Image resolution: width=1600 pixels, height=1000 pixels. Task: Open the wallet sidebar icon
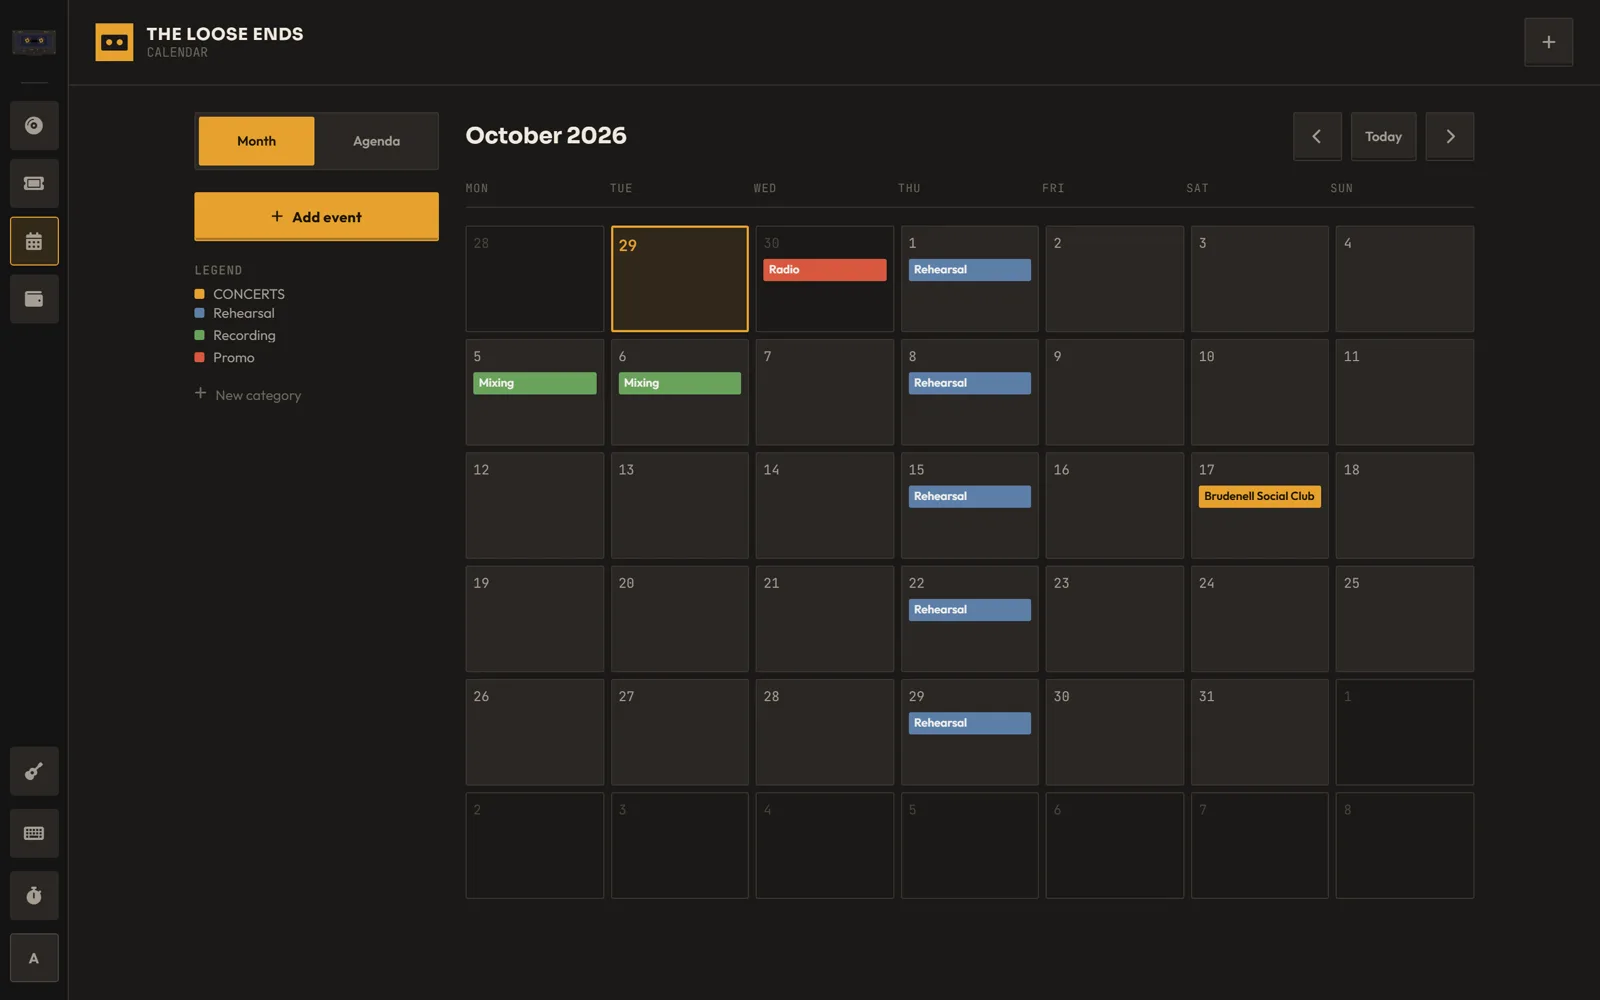(x=34, y=299)
